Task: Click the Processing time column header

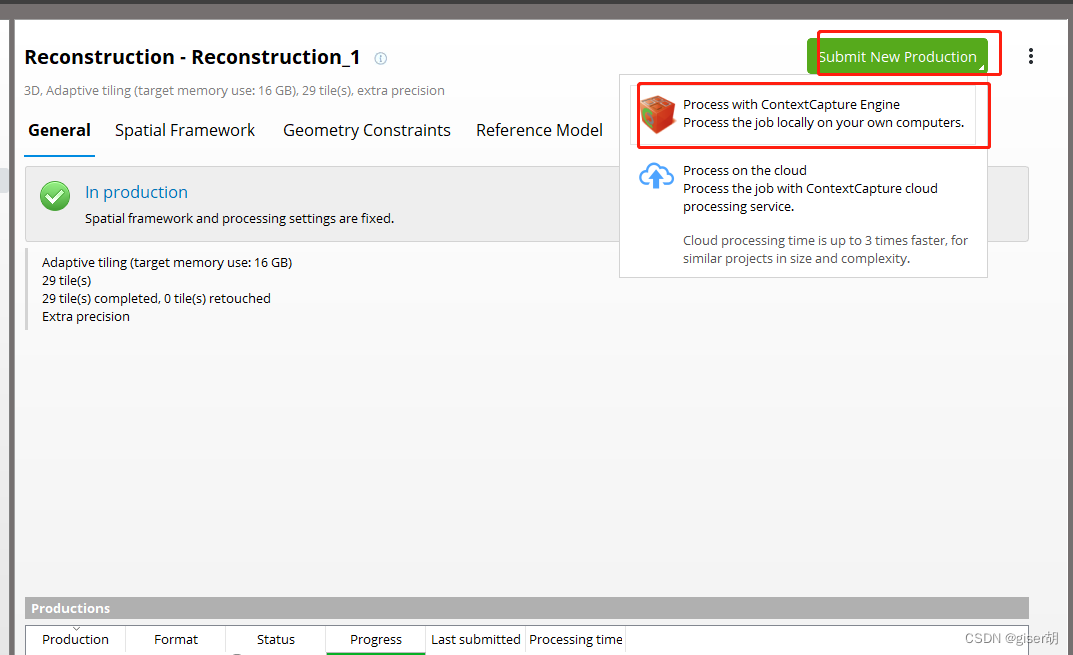Action: pyautogui.click(x=576, y=639)
